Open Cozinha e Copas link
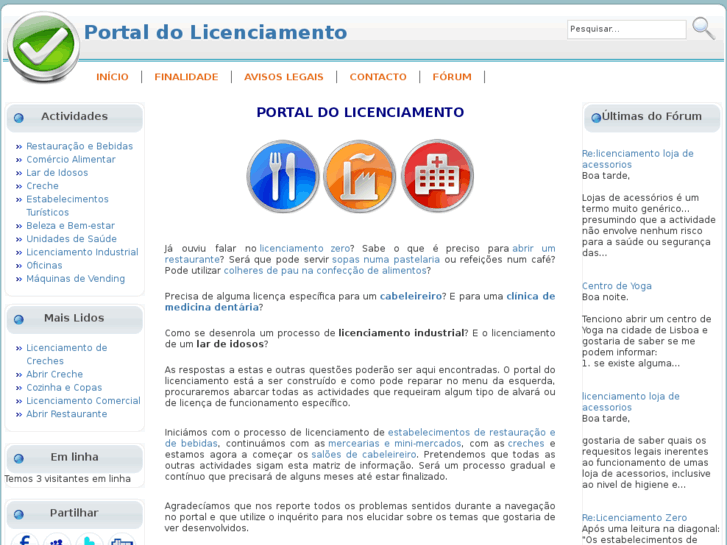727x545 pixels. 64,388
